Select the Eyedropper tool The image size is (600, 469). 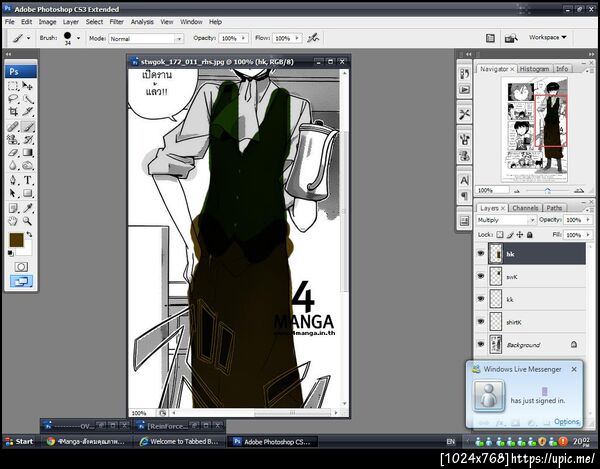tap(28, 208)
